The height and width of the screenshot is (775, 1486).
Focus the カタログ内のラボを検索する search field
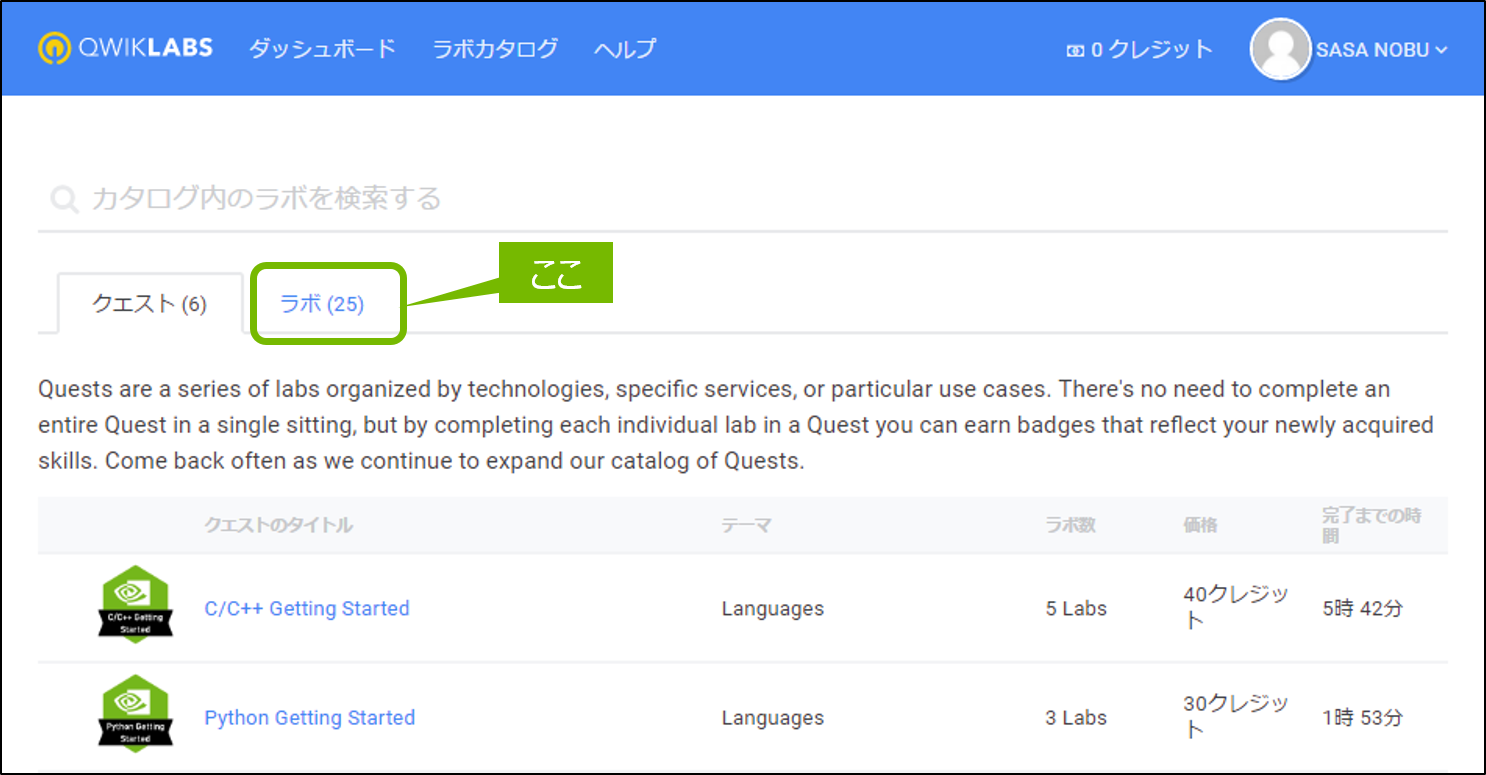tap(742, 198)
